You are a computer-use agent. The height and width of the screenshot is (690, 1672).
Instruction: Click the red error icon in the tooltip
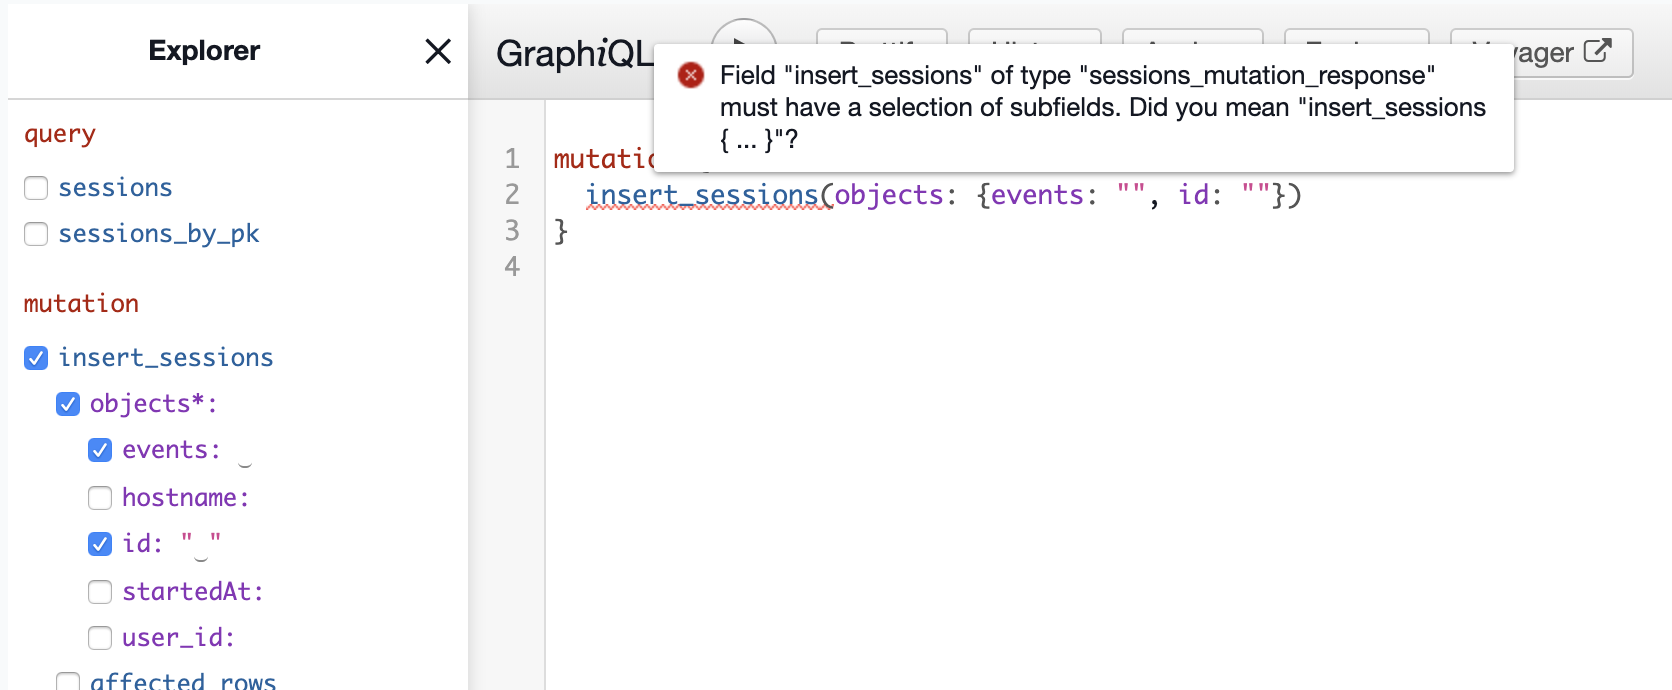691,75
